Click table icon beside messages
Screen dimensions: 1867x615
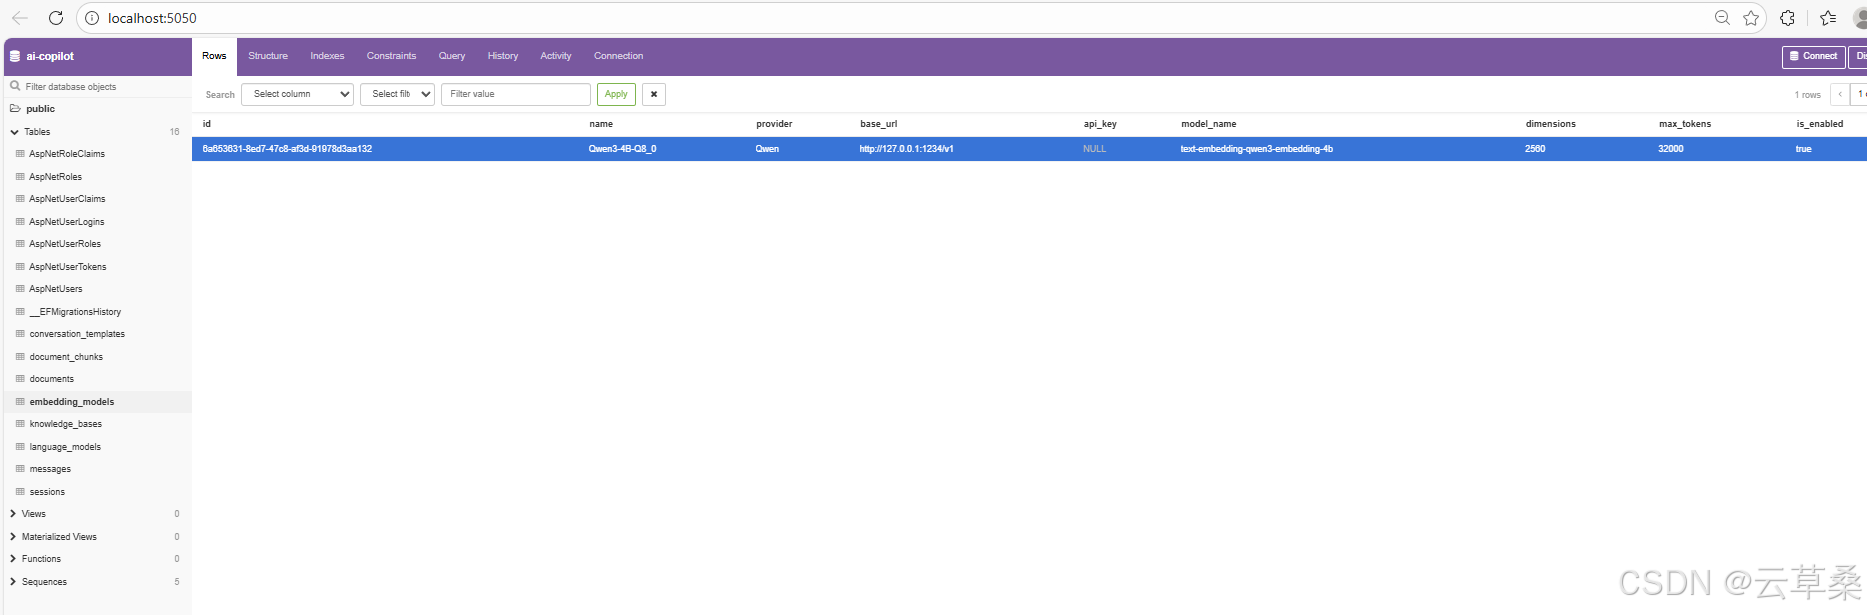point(20,468)
